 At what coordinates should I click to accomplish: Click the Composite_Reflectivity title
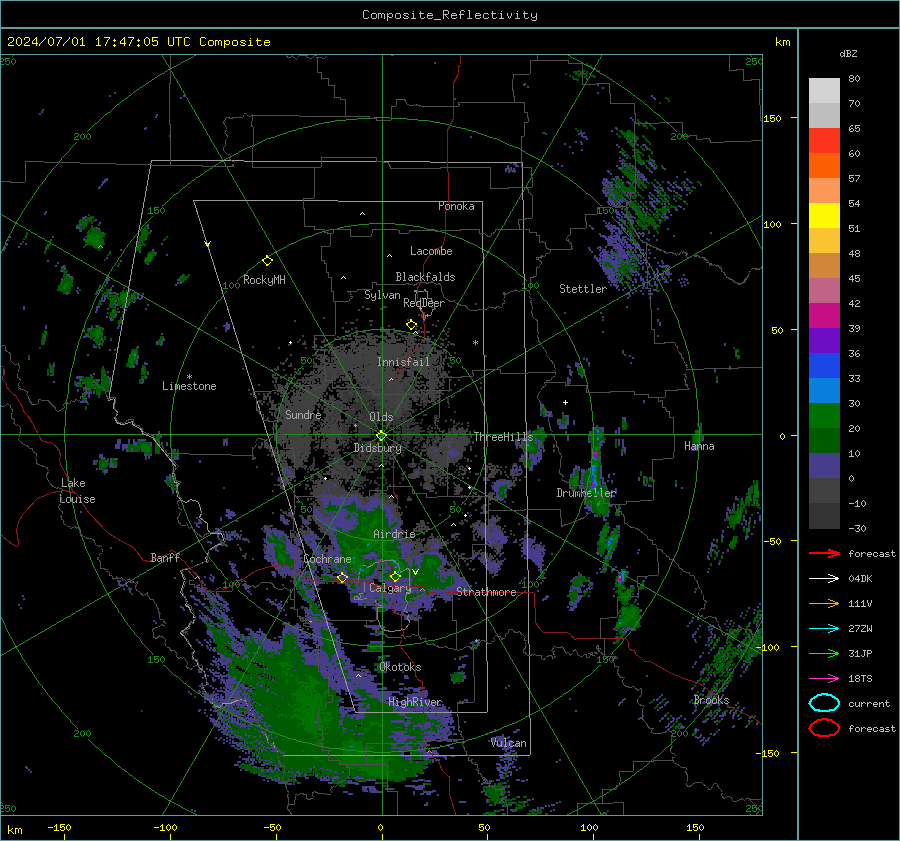click(x=450, y=15)
